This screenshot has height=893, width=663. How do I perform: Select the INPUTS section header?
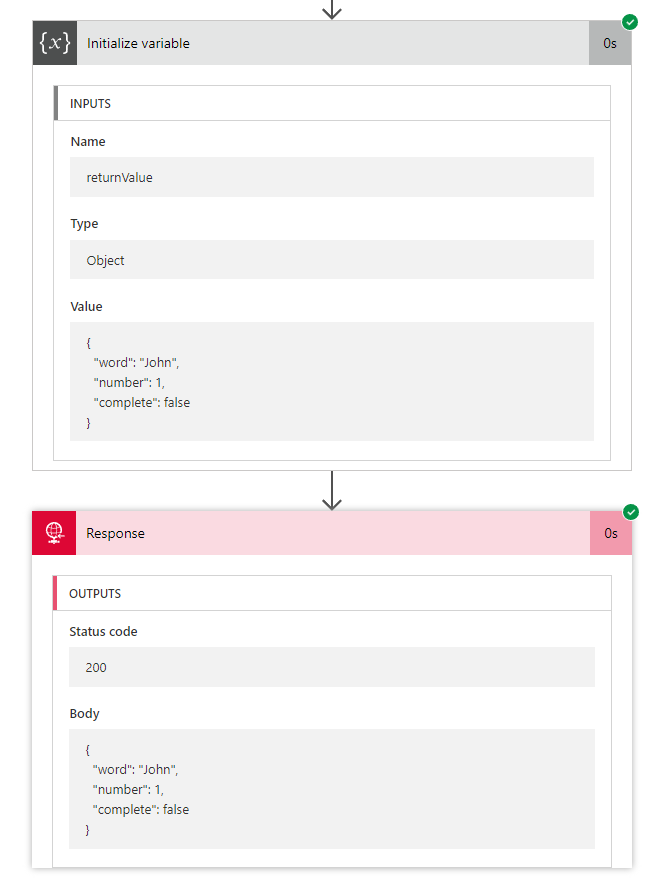click(x=90, y=104)
